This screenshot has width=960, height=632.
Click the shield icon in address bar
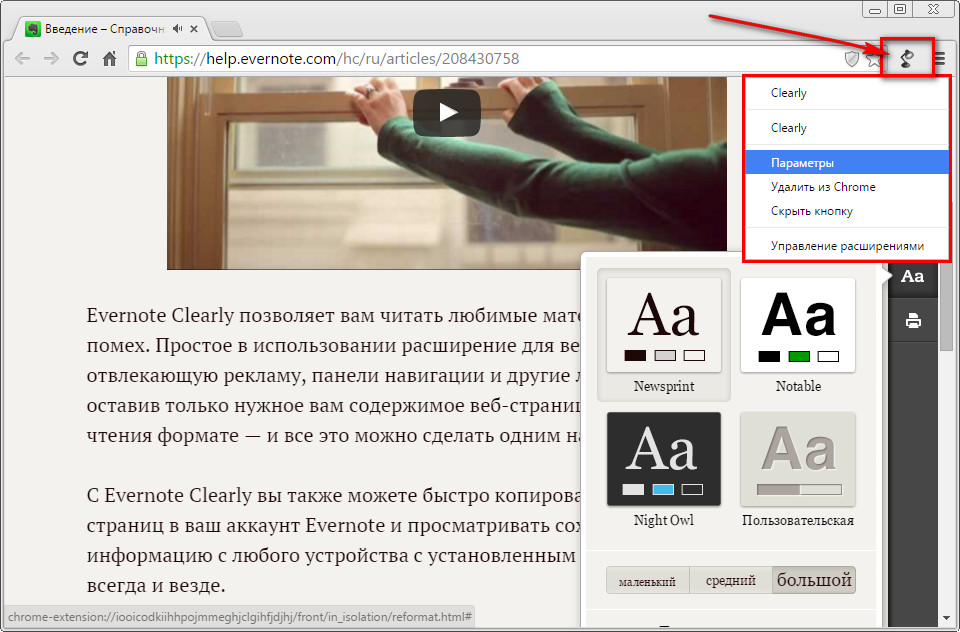(x=852, y=59)
